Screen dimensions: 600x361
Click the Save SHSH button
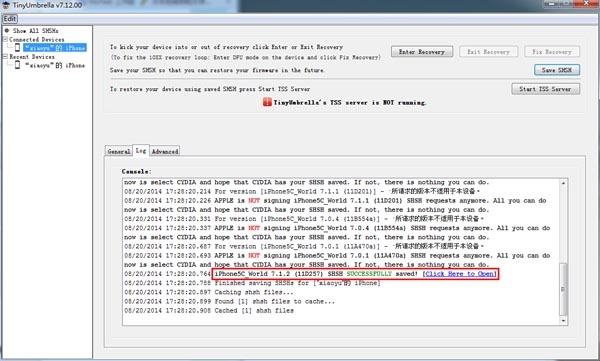point(557,70)
